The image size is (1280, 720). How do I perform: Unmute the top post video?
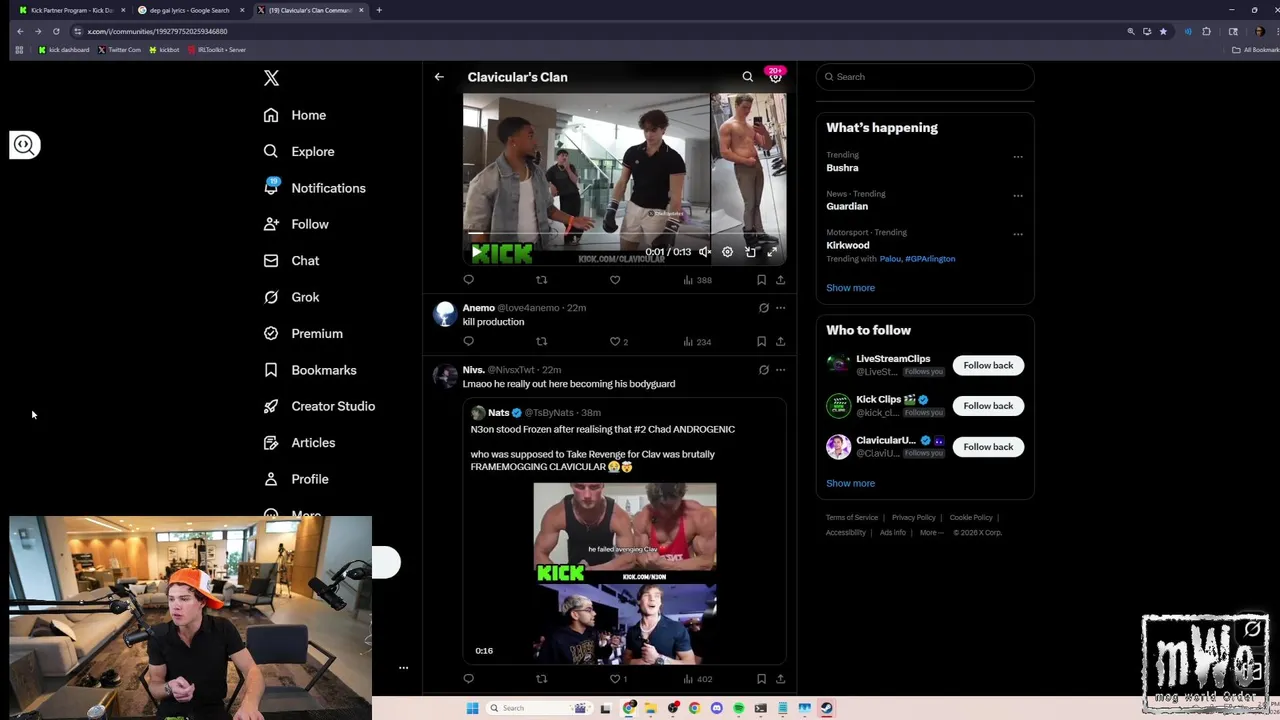coord(705,252)
